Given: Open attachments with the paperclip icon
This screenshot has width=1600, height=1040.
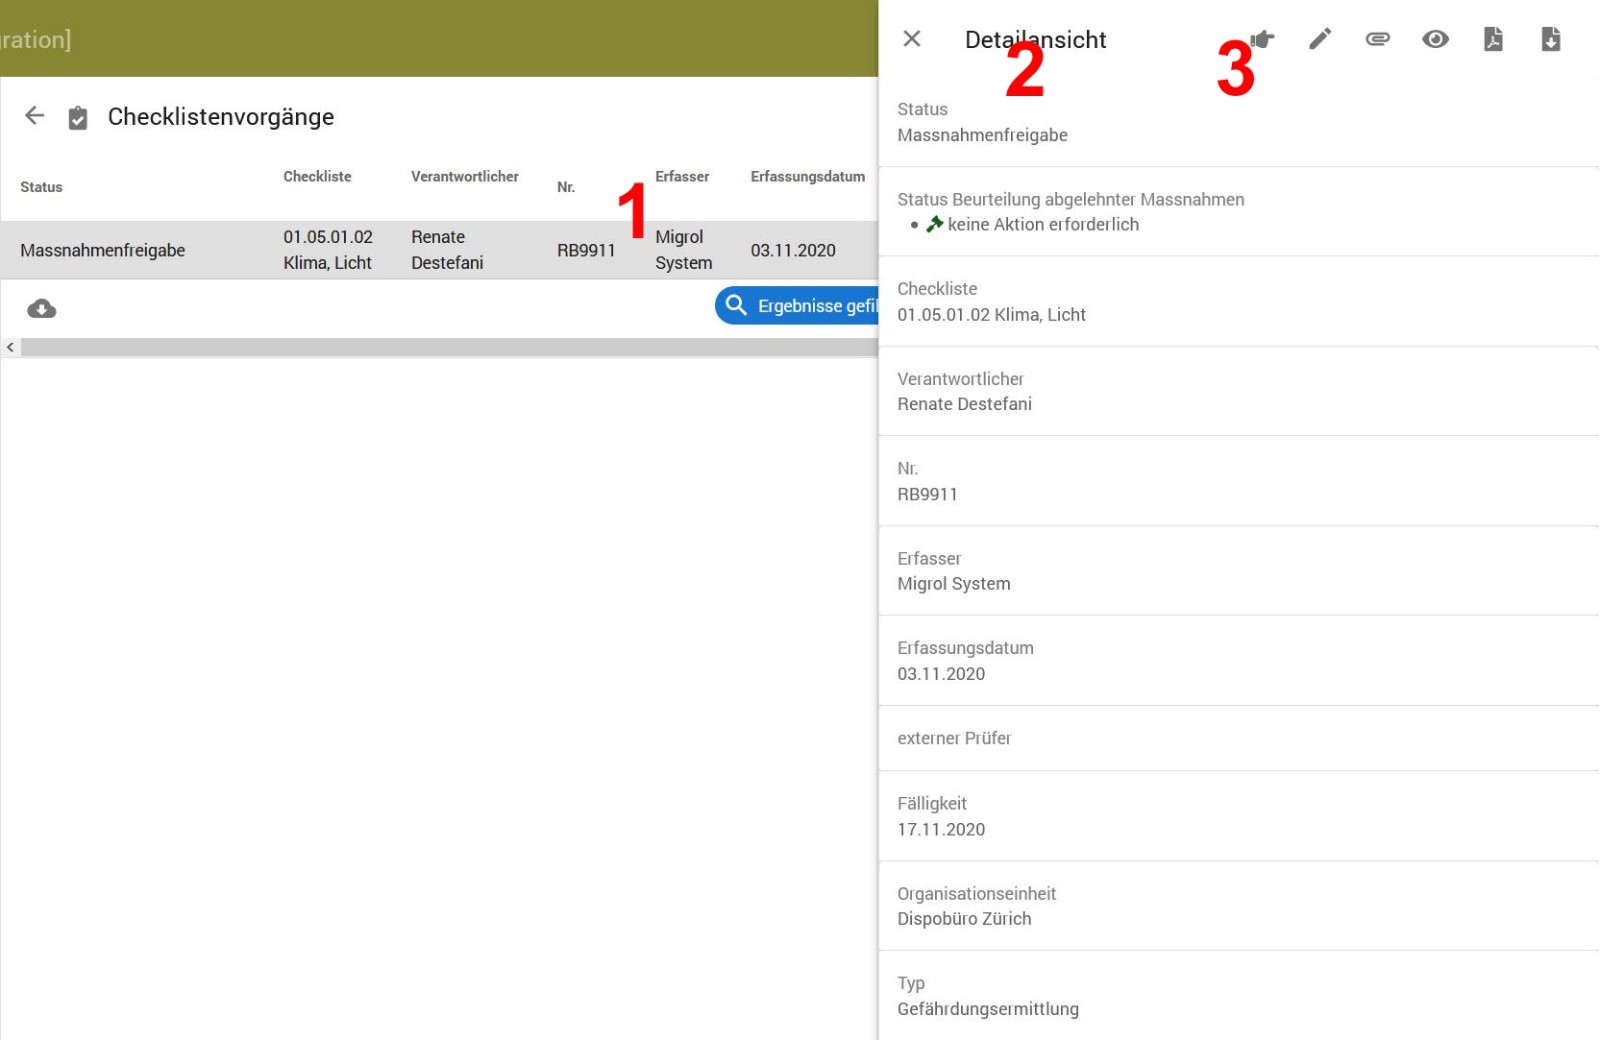Looking at the screenshot, I should [x=1378, y=39].
